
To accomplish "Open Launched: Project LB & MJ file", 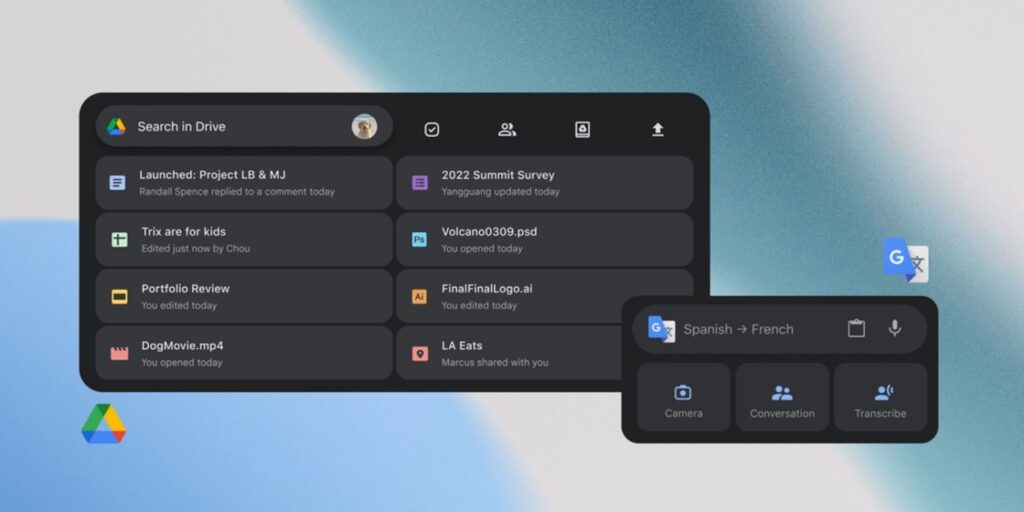I will pyautogui.click(x=244, y=183).
